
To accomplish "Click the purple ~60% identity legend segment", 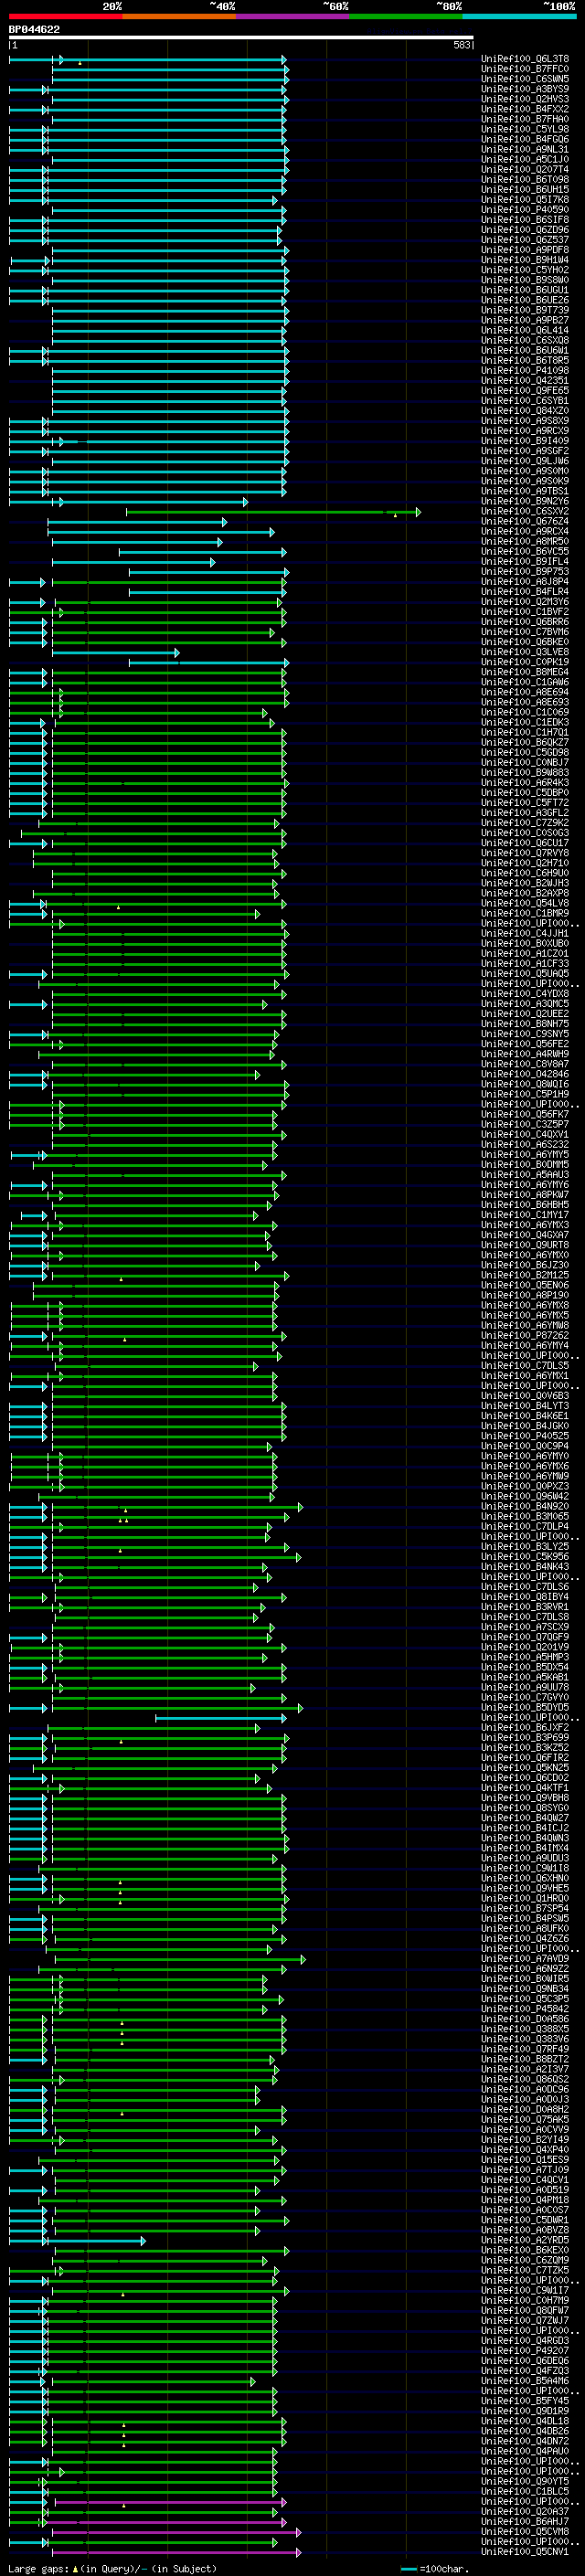I will (x=293, y=16).
